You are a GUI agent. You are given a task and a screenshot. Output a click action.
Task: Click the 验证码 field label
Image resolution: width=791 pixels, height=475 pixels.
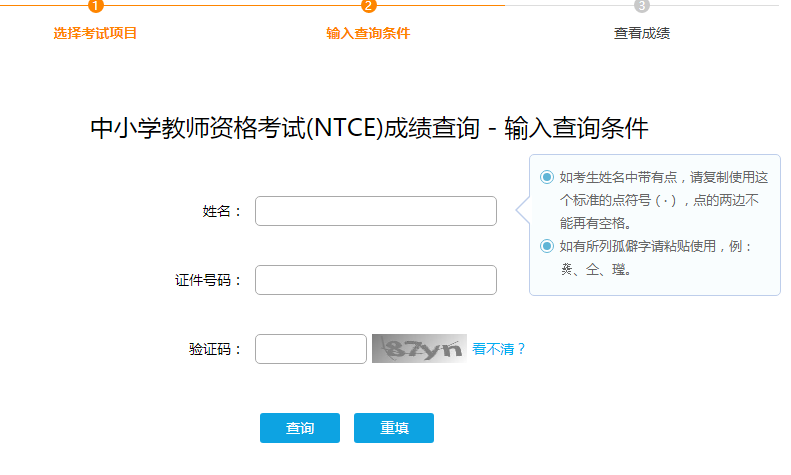pyautogui.click(x=215, y=349)
